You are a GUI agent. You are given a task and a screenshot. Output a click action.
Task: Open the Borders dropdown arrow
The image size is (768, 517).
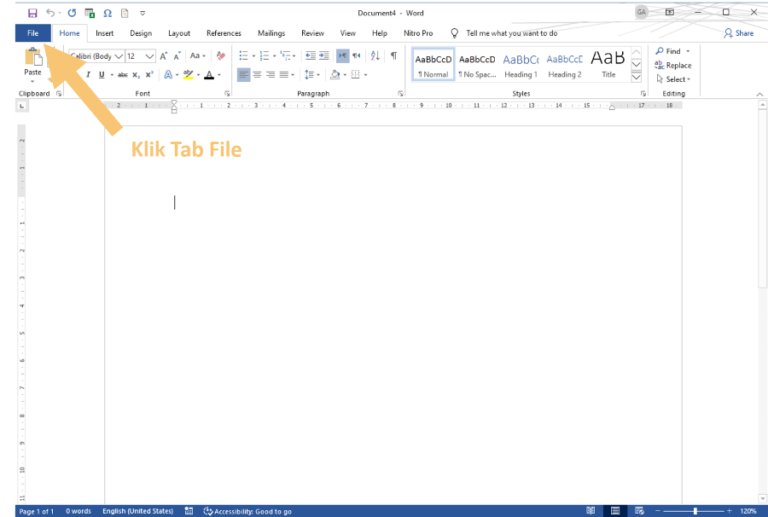click(365, 75)
